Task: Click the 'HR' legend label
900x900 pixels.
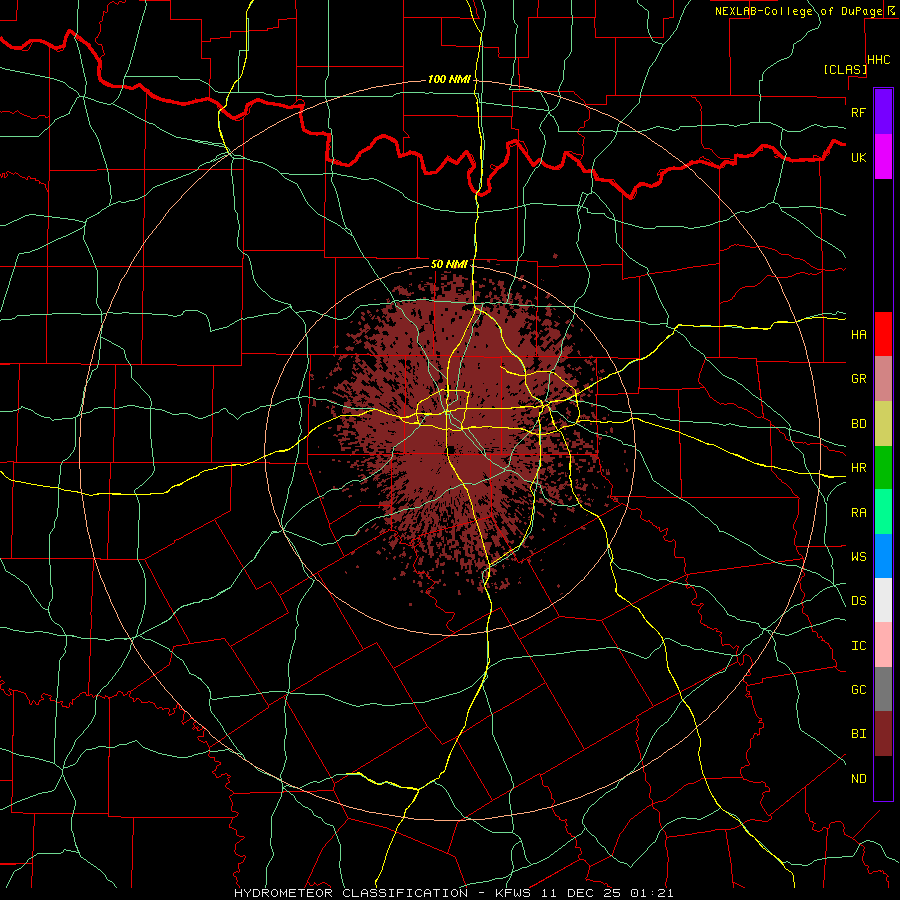Action: point(859,468)
